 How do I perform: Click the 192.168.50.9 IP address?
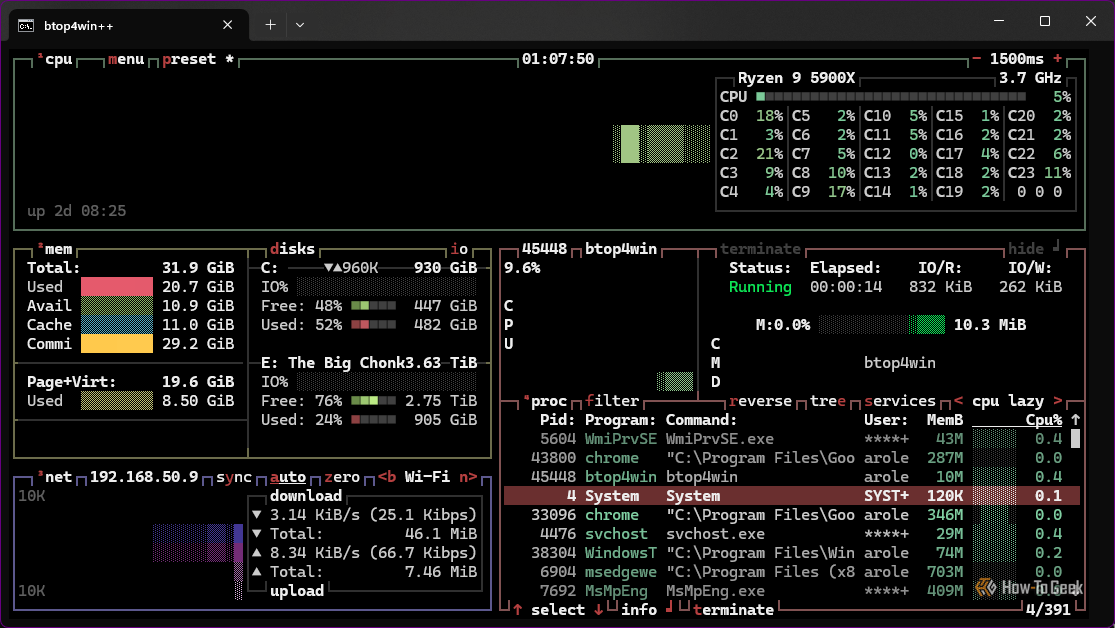(144, 477)
